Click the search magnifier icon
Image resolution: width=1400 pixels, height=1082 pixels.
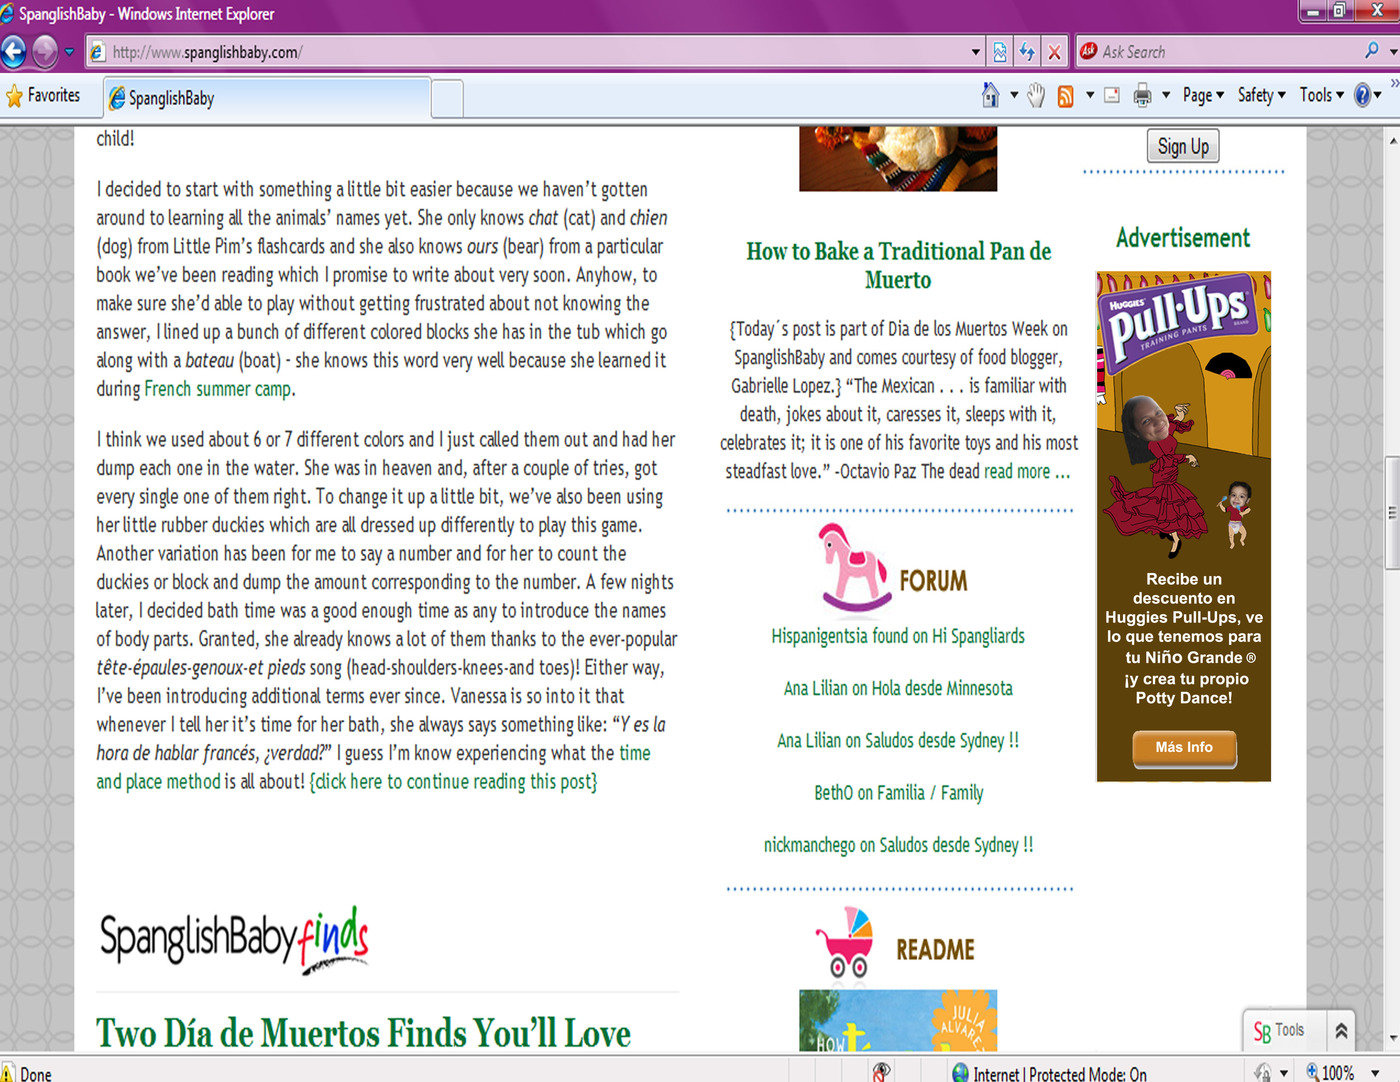pyautogui.click(x=1371, y=51)
